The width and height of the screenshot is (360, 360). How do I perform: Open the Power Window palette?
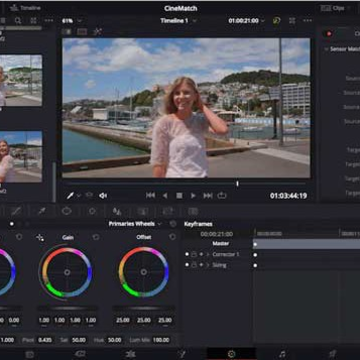[67, 211]
